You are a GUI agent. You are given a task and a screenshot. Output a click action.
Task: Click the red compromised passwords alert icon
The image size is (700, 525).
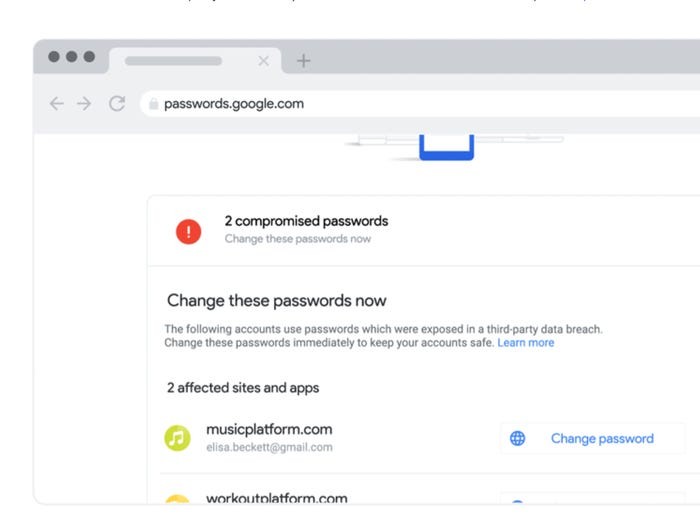(x=188, y=231)
